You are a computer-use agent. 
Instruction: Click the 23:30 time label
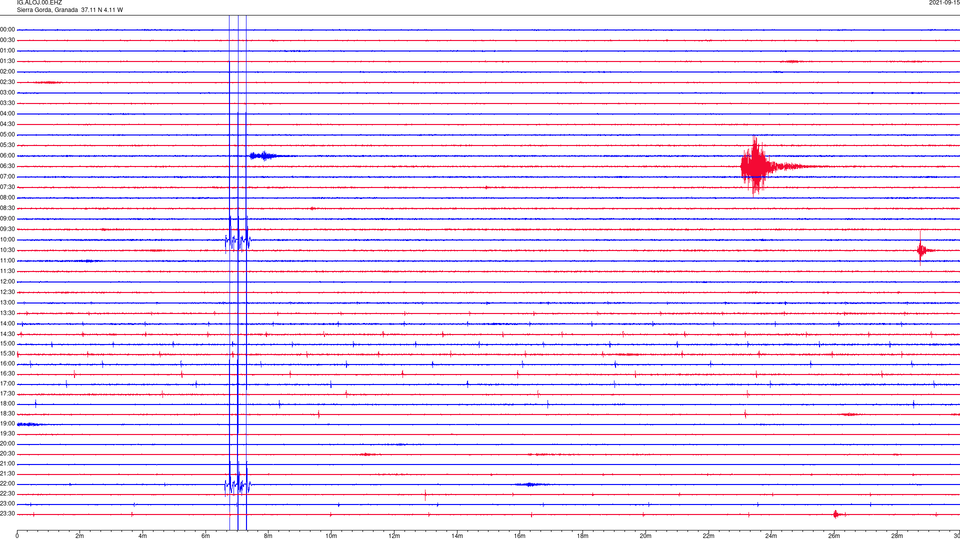pos(7,514)
